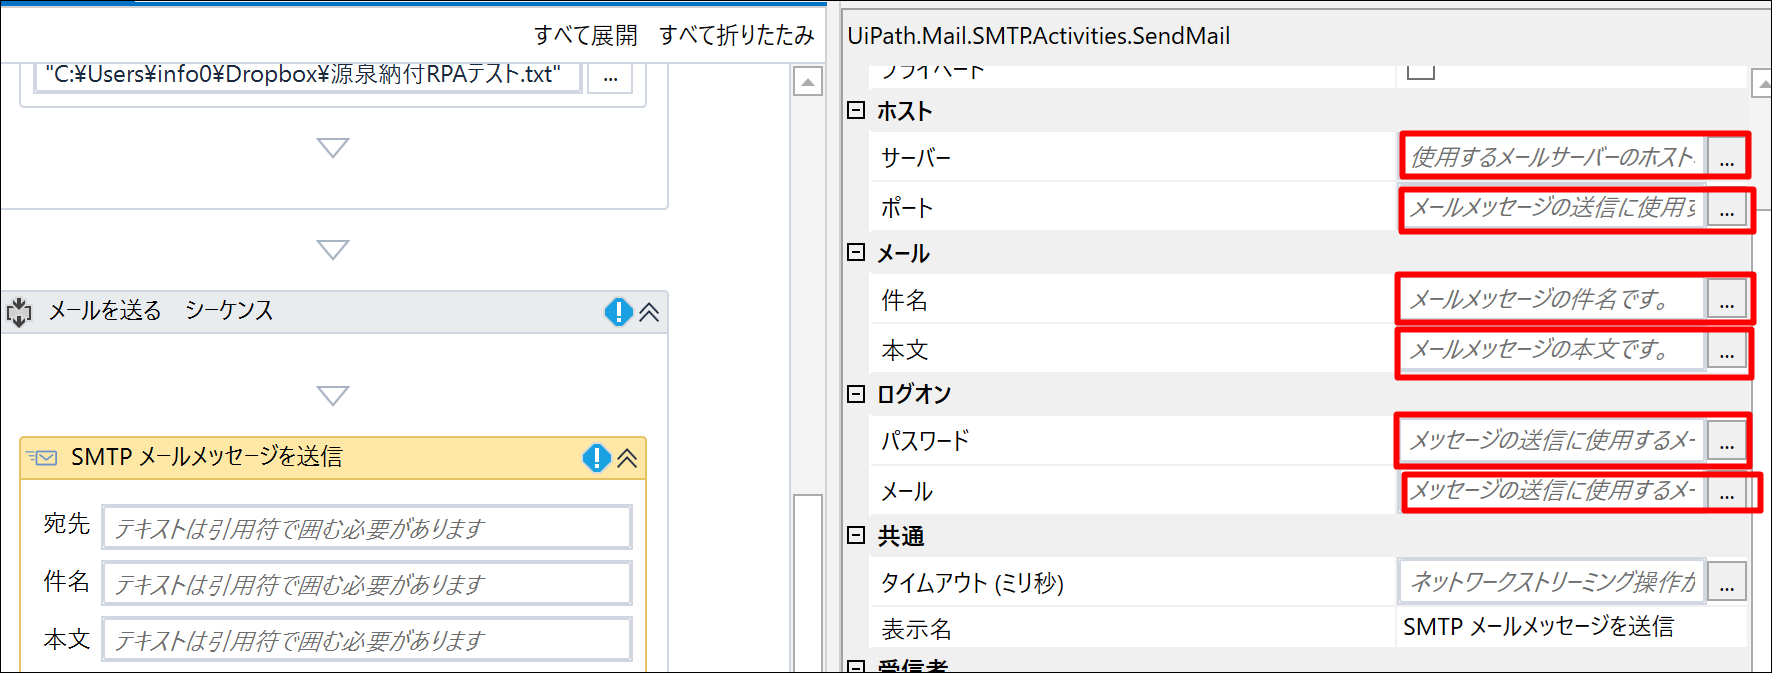Viewport: 1772px width, 673px height.
Task: Click the UiPath.Mail.SMTP.Activities.SendMail title text
Action: pos(1039,36)
